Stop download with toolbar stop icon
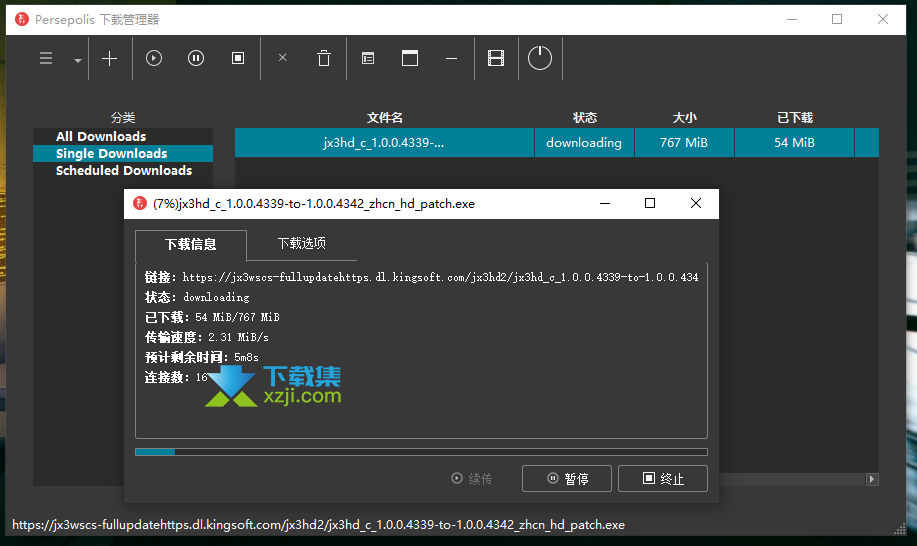The image size is (917, 546). click(x=238, y=58)
